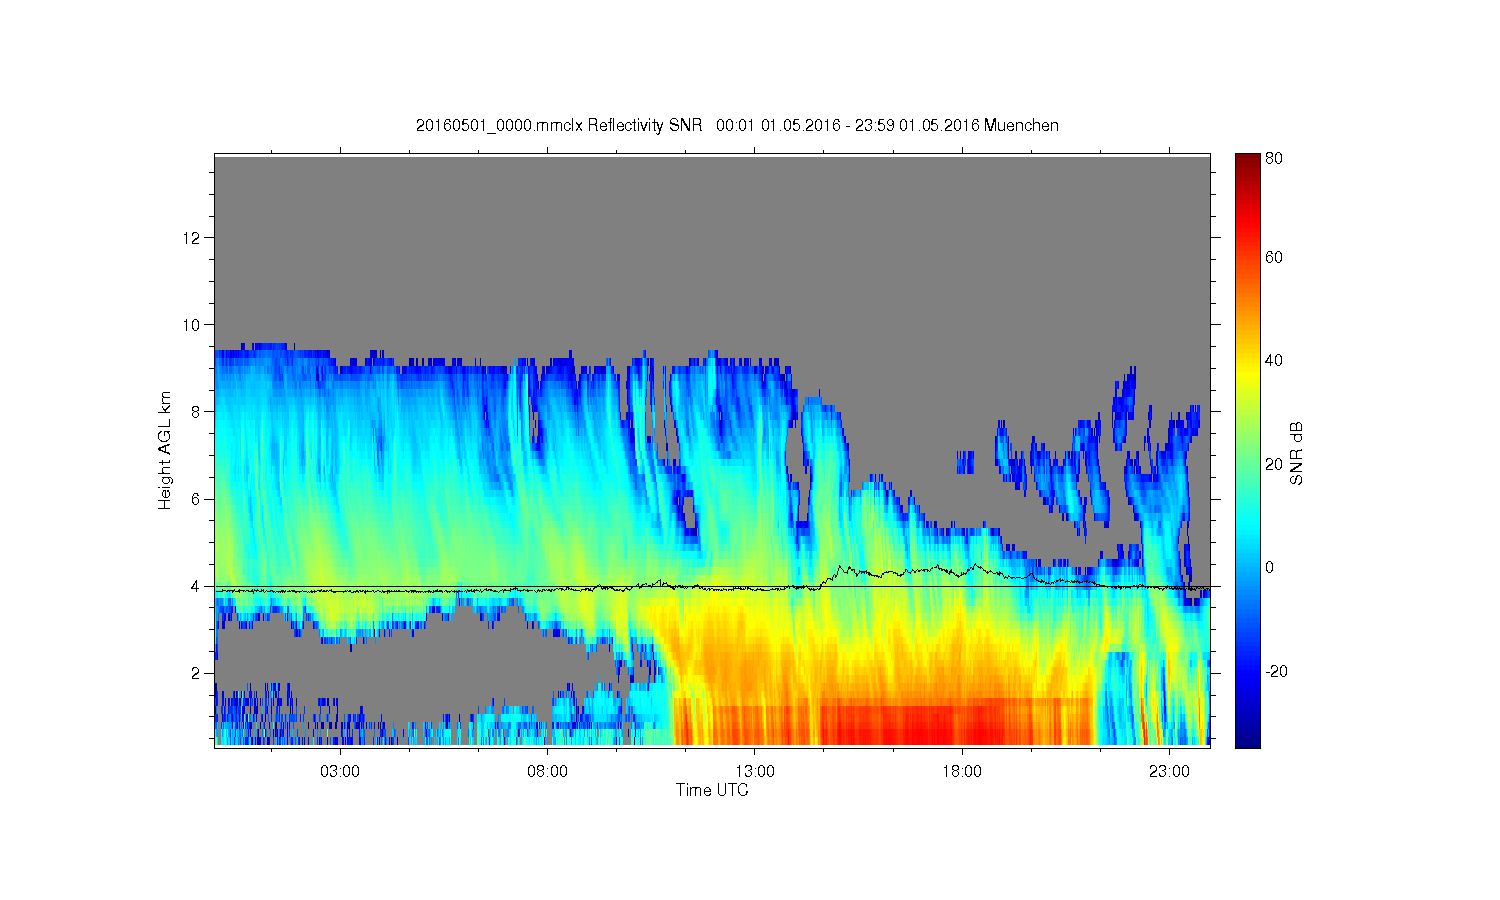Click the Height AGL km axis label

click(165, 450)
